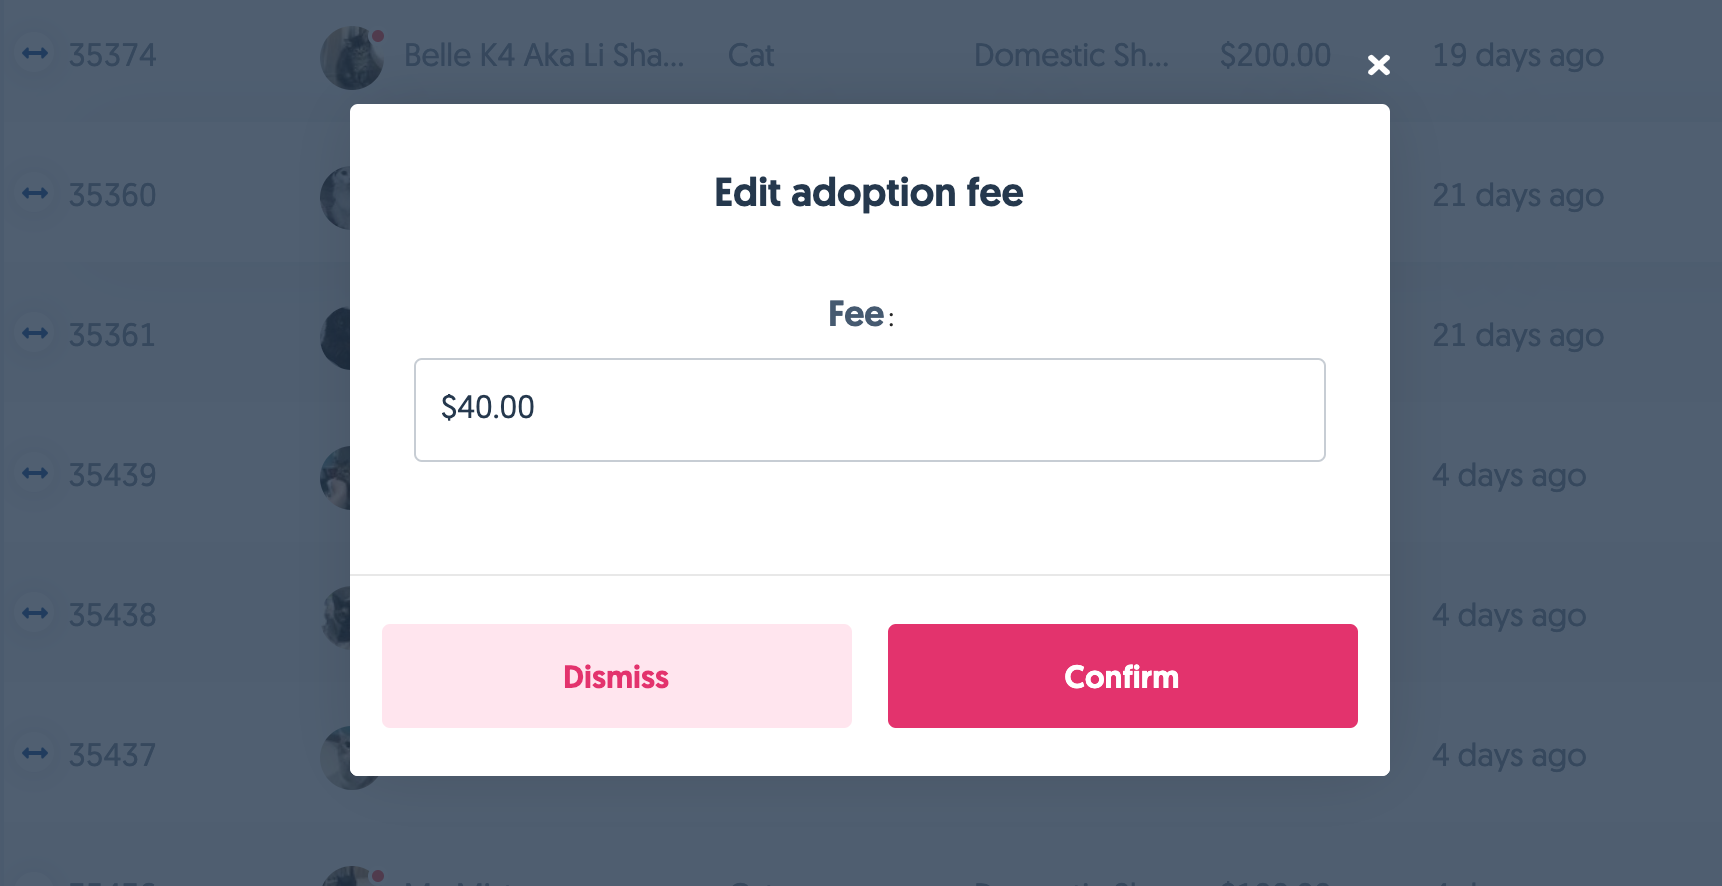Click the Domestic Sh... breed cell
Screen dimensions: 1722x886
pos(1071,55)
